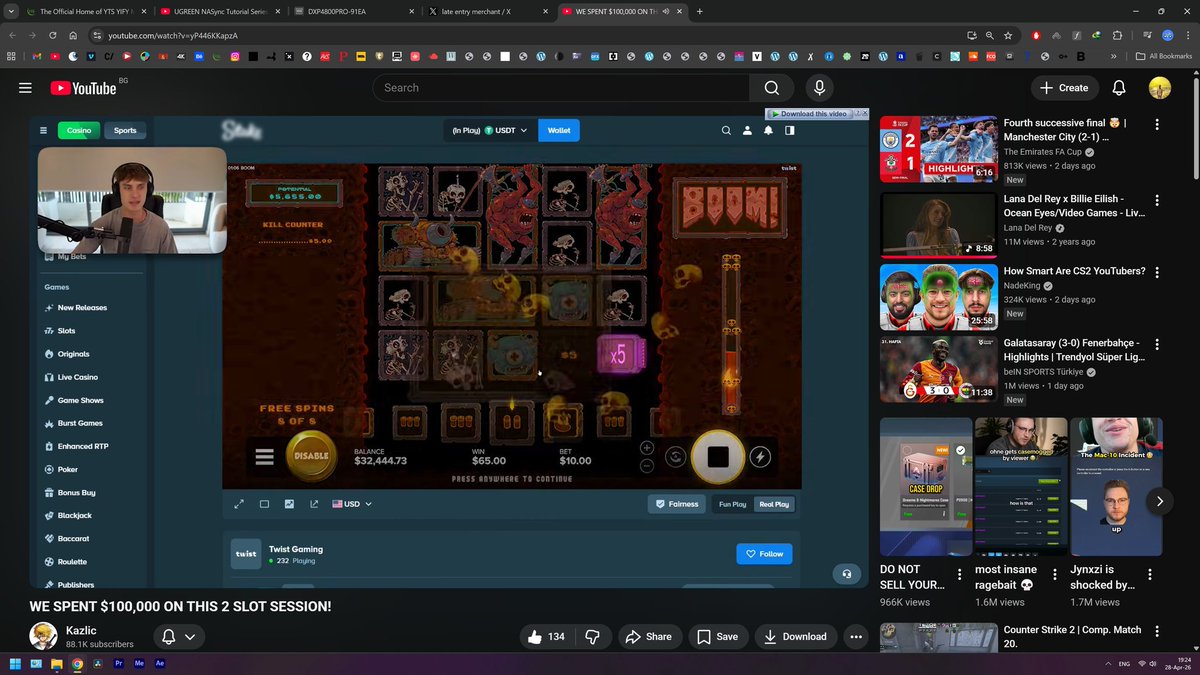1200x675 pixels.
Task: Save the video to a playlist
Action: pos(717,636)
